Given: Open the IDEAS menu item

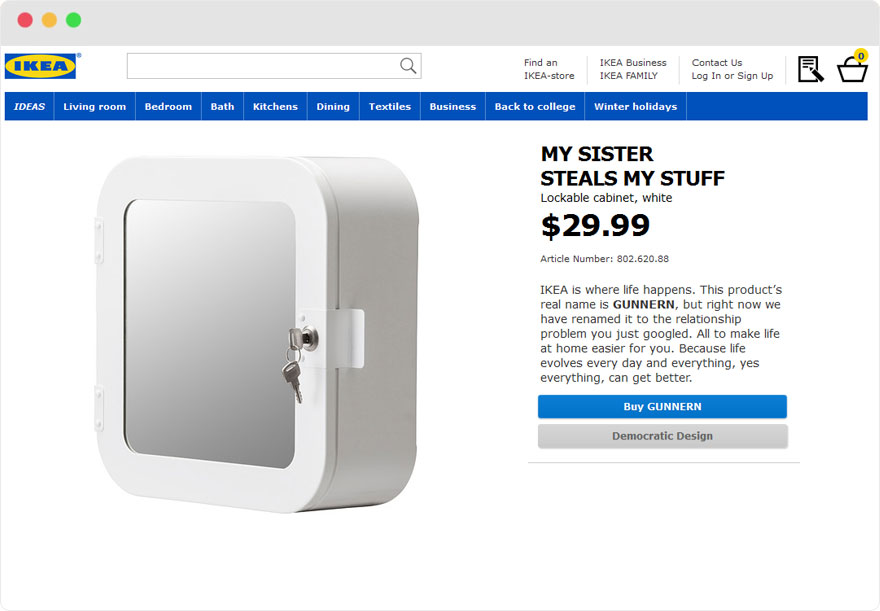Looking at the screenshot, I should [x=30, y=107].
